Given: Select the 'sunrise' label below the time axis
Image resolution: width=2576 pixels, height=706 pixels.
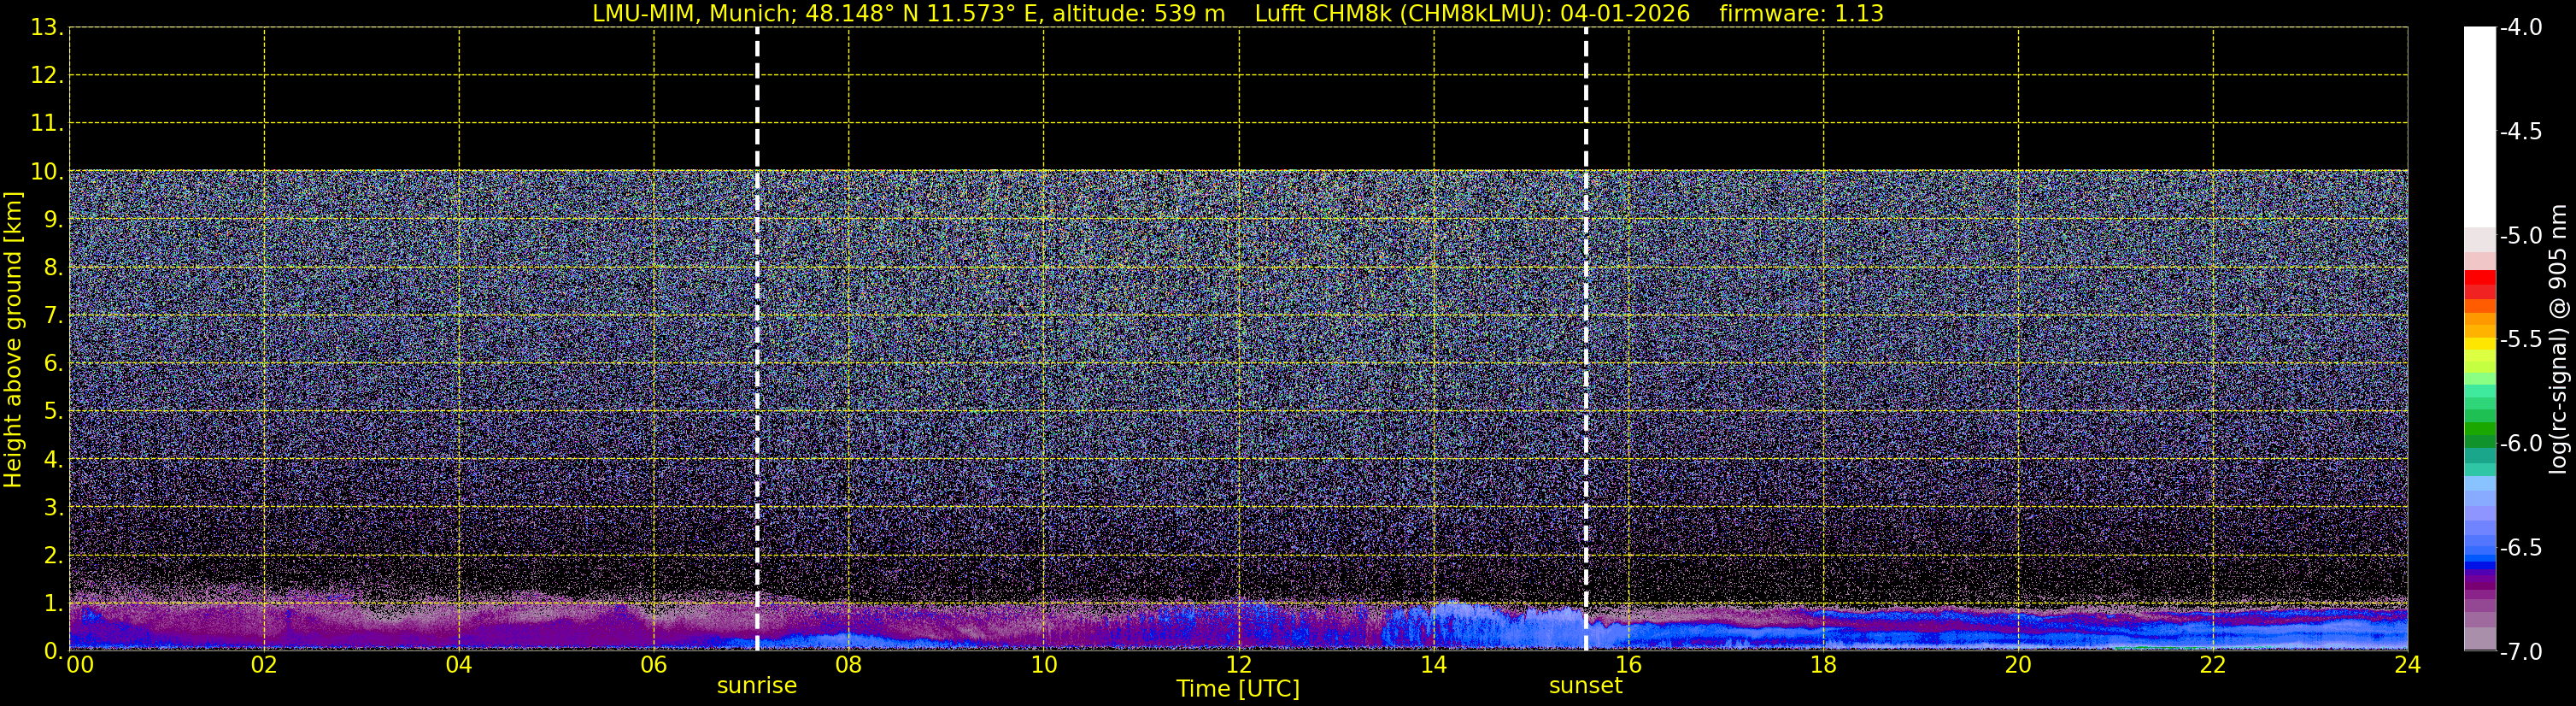Looking at the screenshot, I should pyautogui.click(x=757, y=686).
